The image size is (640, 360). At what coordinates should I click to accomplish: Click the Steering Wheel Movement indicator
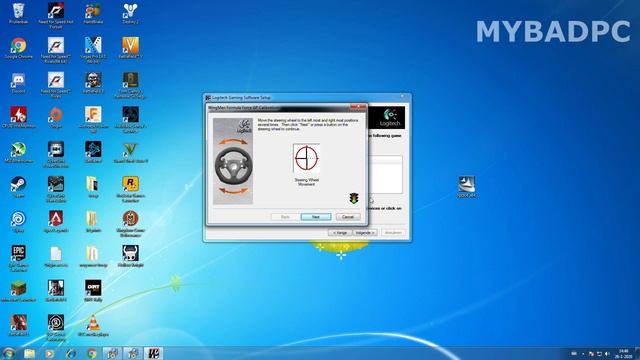point(307,158)
